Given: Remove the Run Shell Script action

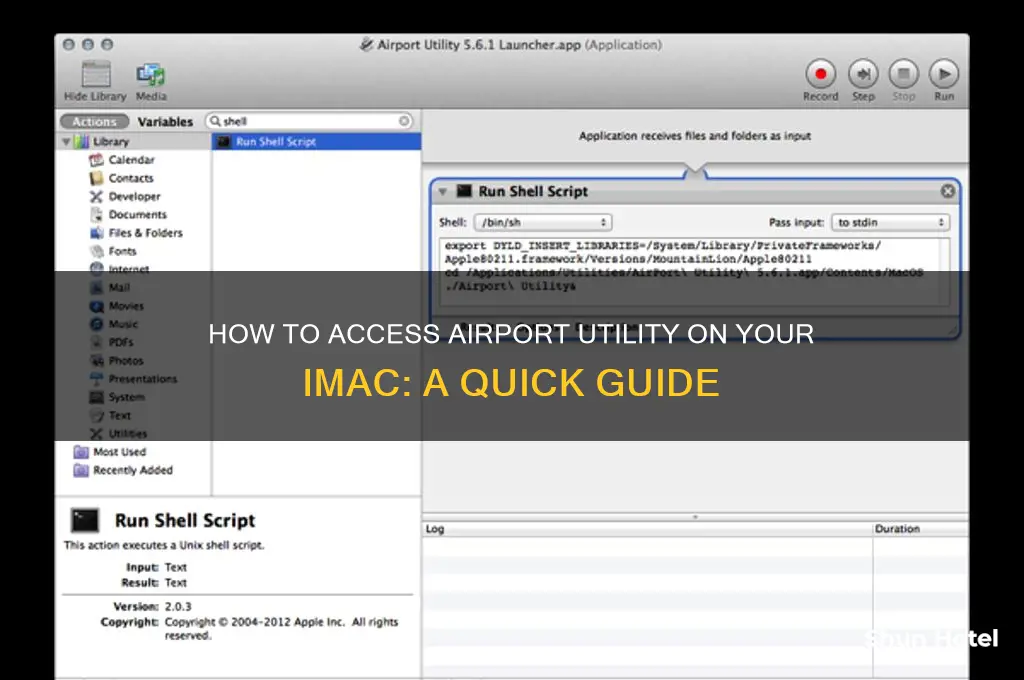Looking at the screenshot, I should click(x=948, y=191).
